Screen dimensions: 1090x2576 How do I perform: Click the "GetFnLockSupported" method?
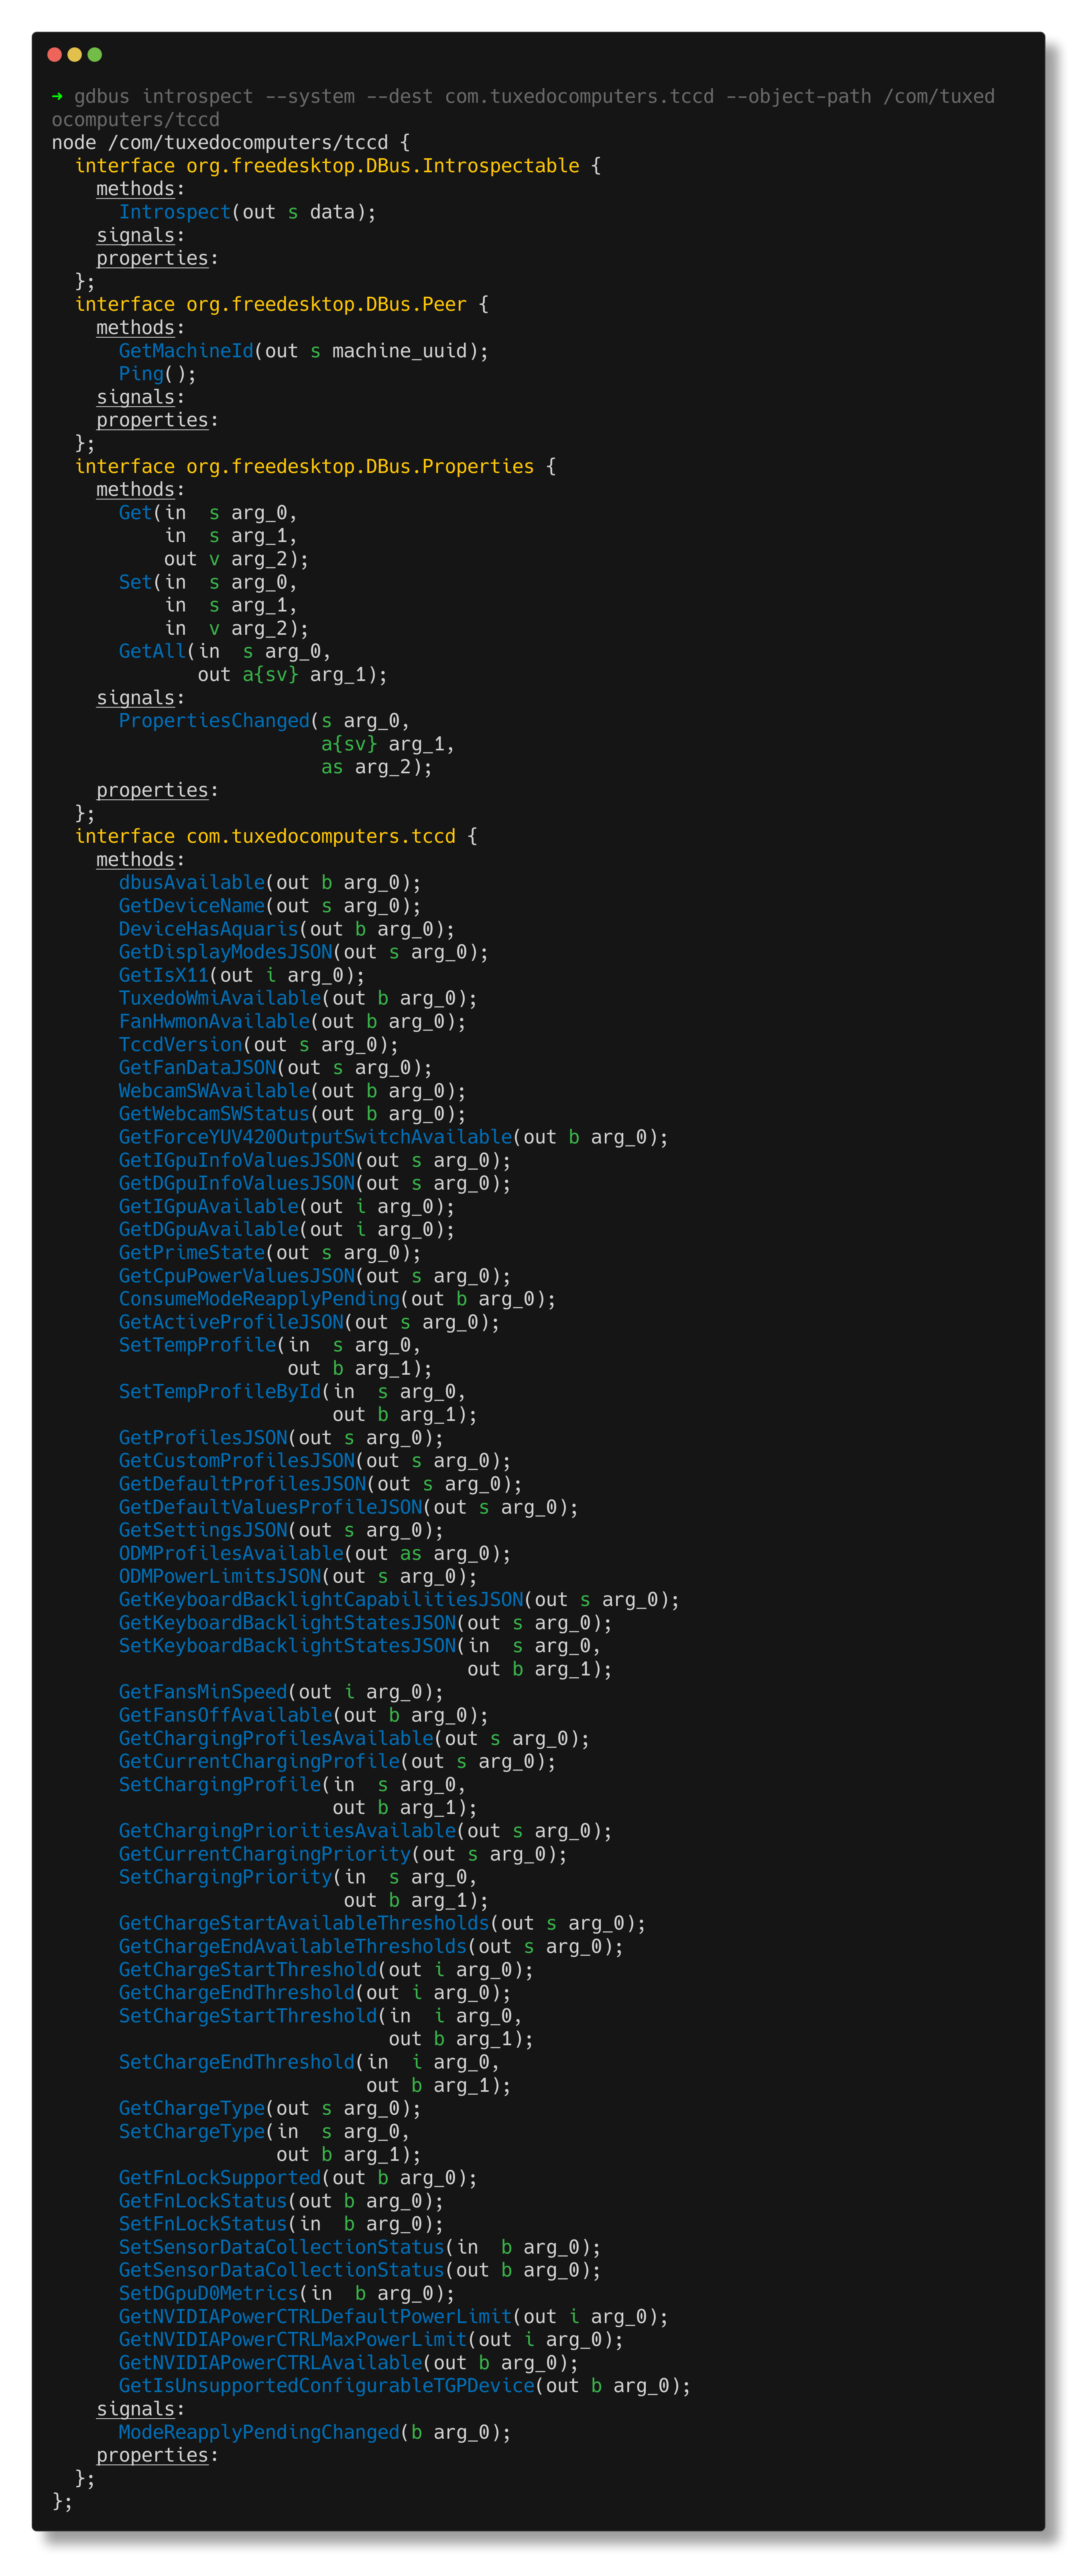pyautogui.click(x=220, y=2178)
